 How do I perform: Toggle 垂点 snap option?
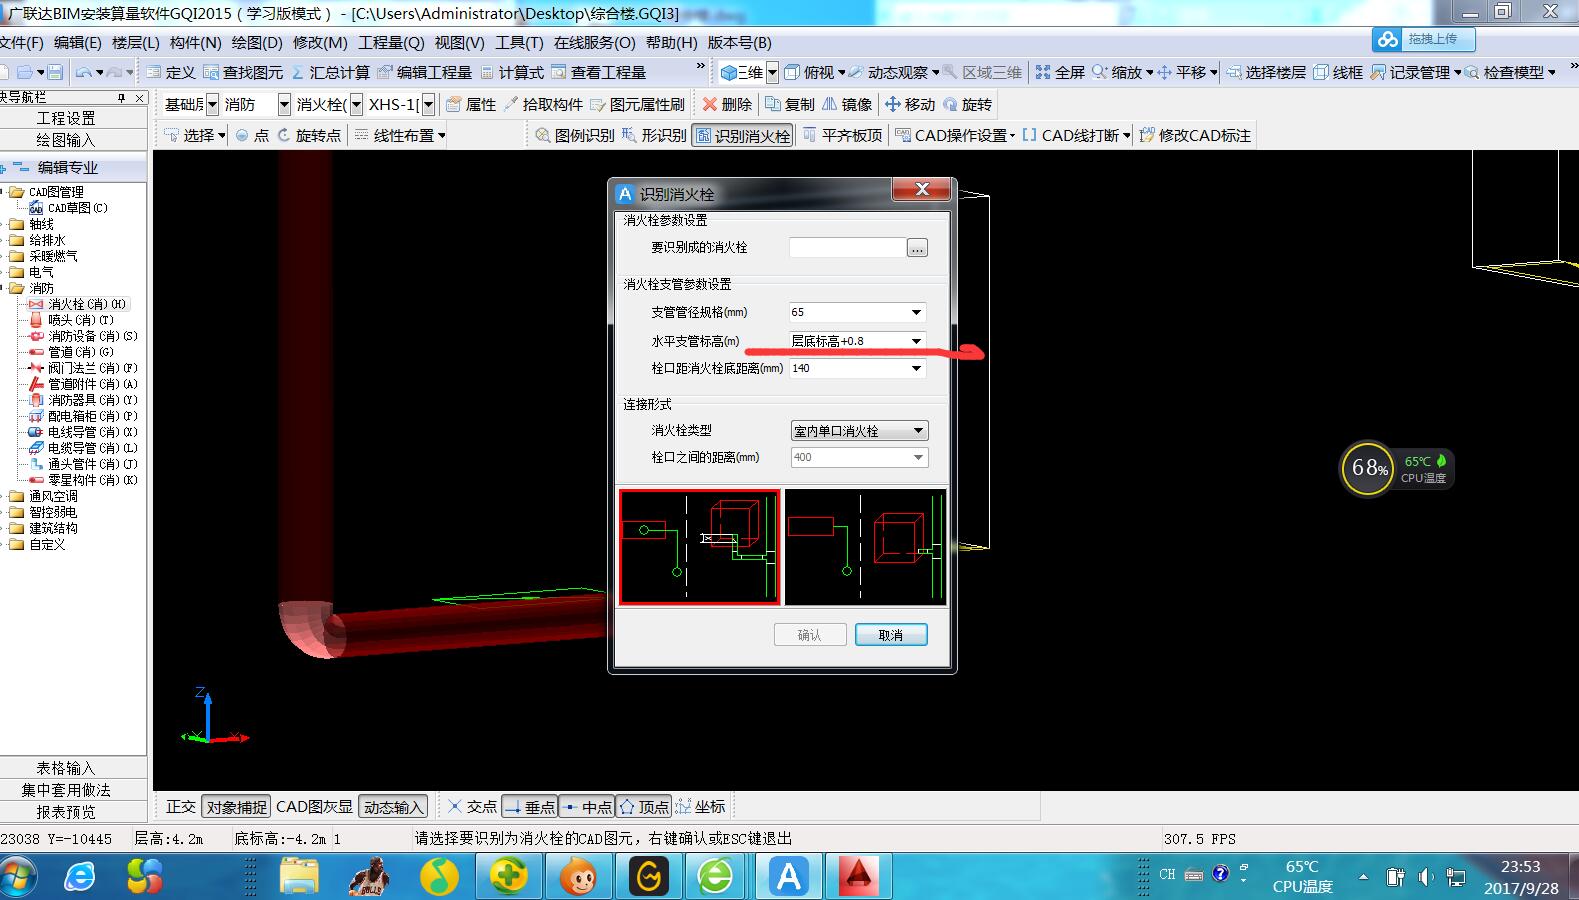click(x=529, y=806)
